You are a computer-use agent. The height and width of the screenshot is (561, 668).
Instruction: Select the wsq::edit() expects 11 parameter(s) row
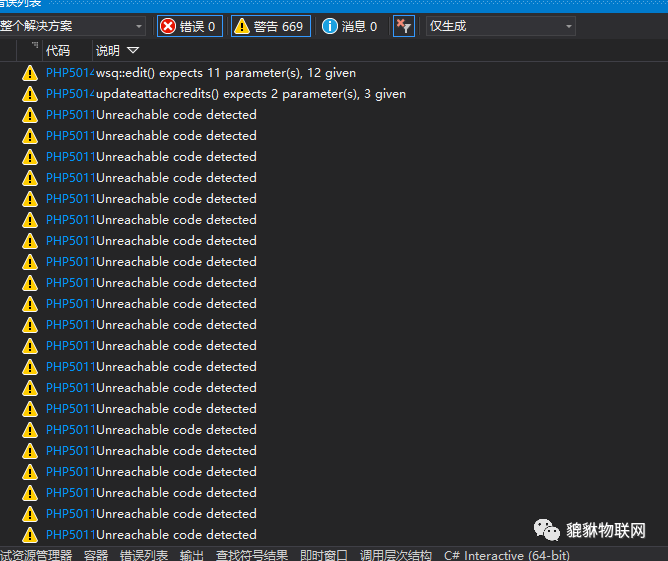click(334, 73)
